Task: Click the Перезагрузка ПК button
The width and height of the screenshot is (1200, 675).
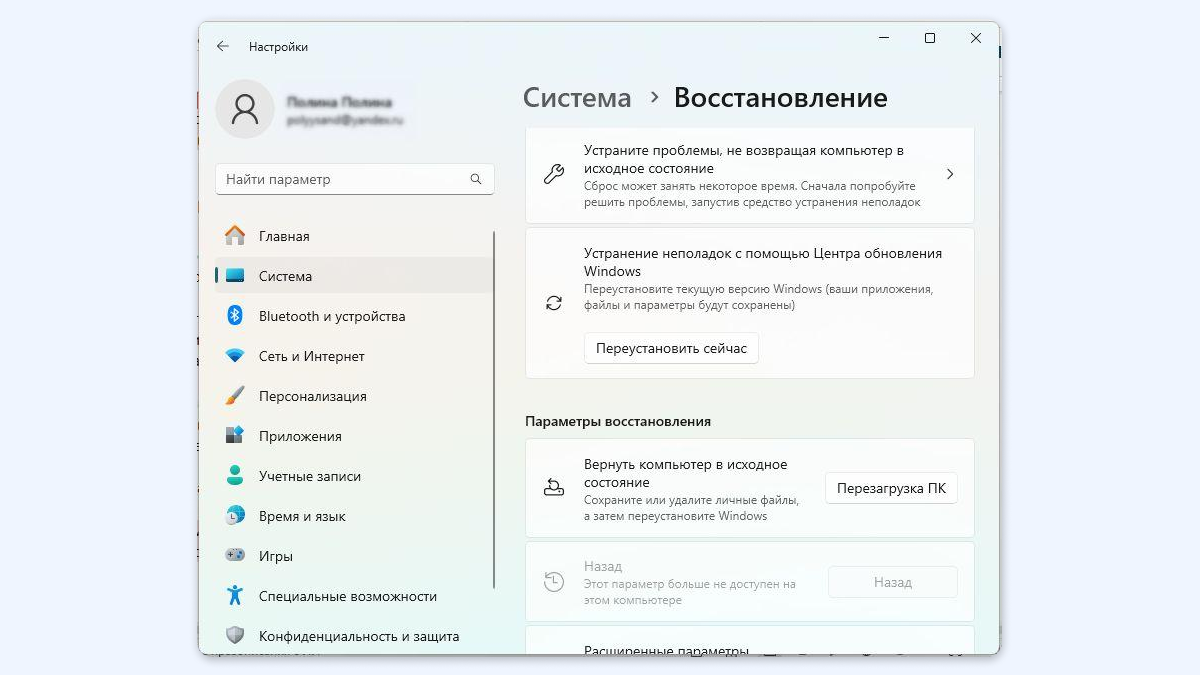Action: point(891,488)
